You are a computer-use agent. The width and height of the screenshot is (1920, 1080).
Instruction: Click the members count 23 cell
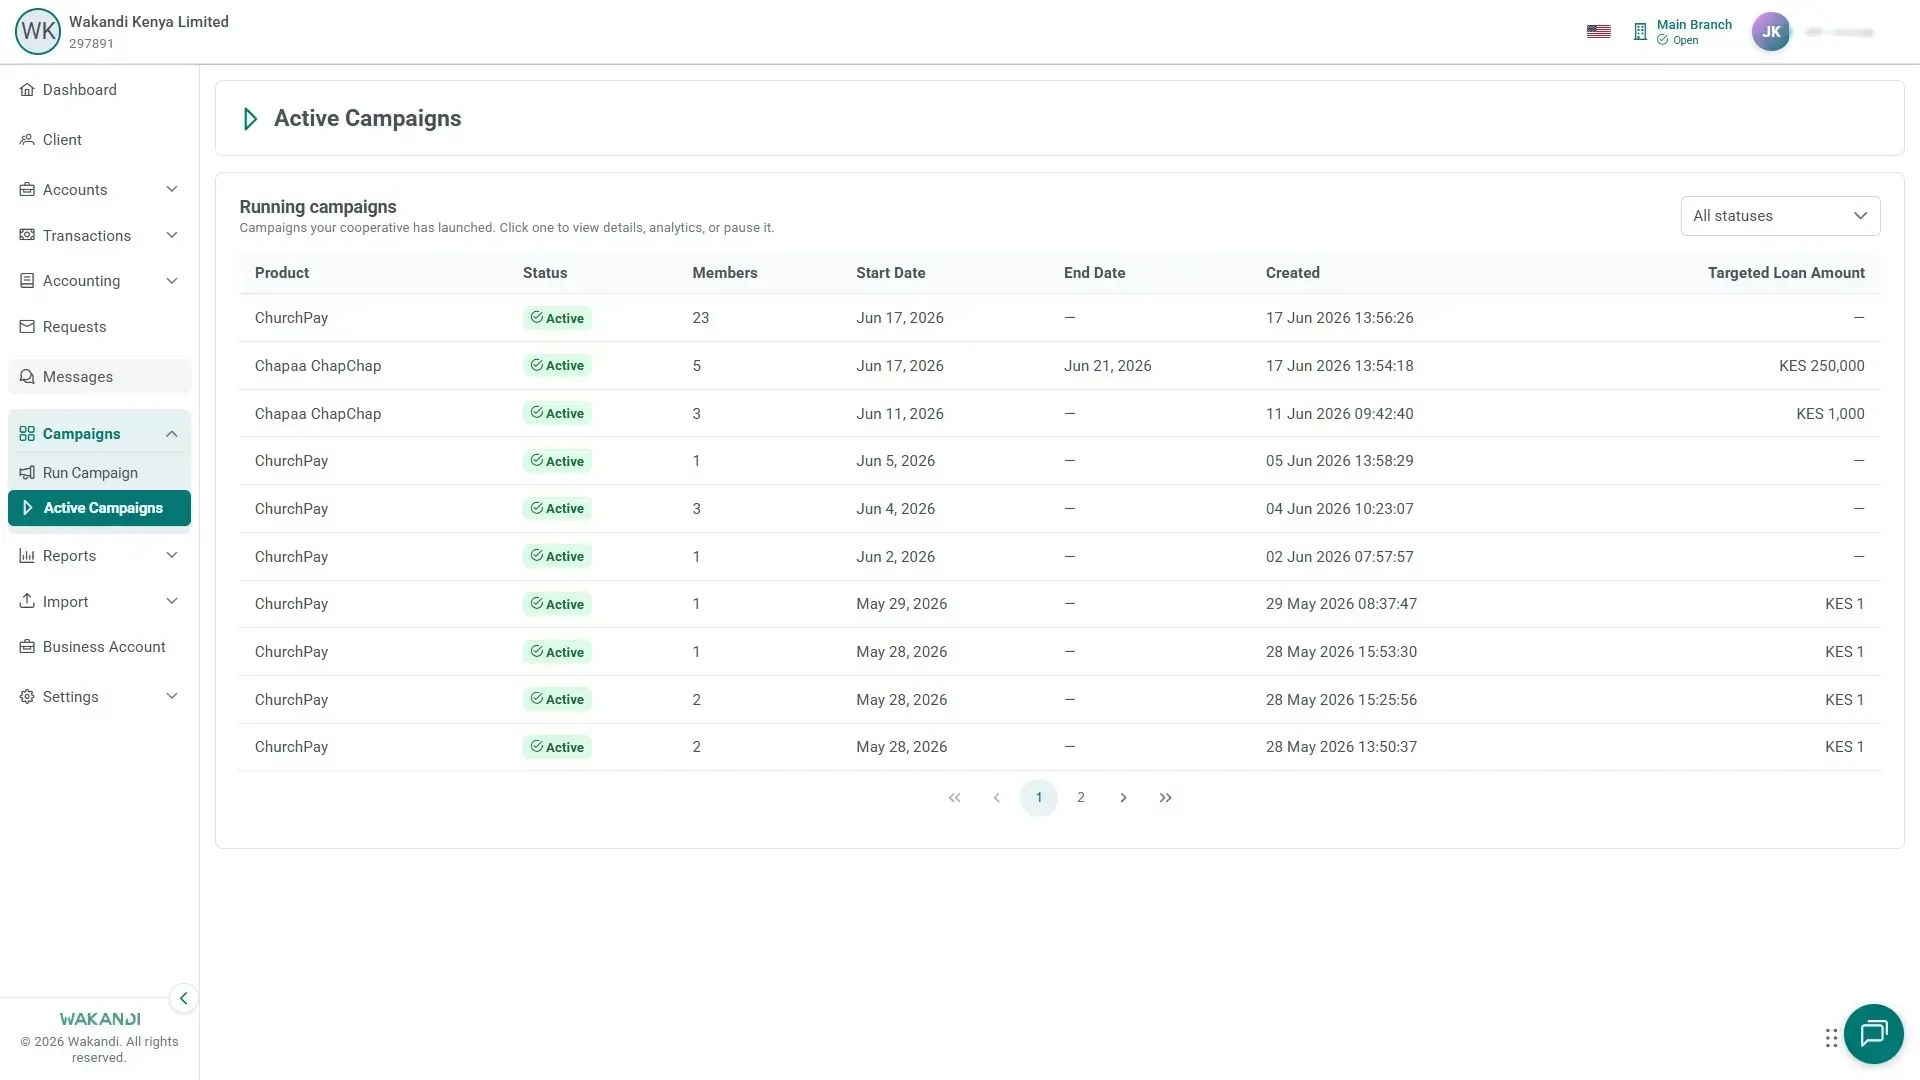(x=700, y=318)
